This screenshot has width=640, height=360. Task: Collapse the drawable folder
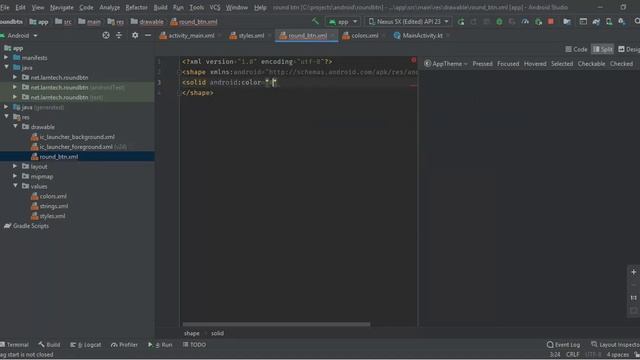[x=15, y=127]
